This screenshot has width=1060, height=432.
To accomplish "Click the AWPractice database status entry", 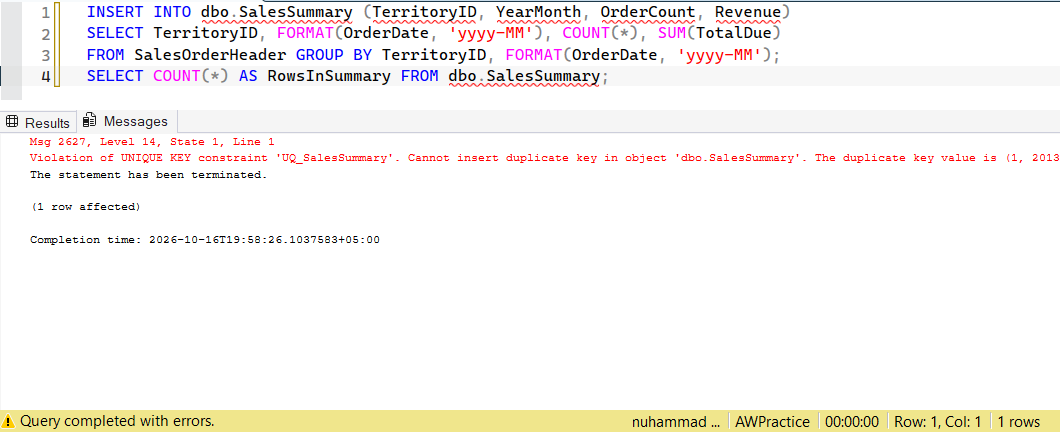I will tap(771, 421).
